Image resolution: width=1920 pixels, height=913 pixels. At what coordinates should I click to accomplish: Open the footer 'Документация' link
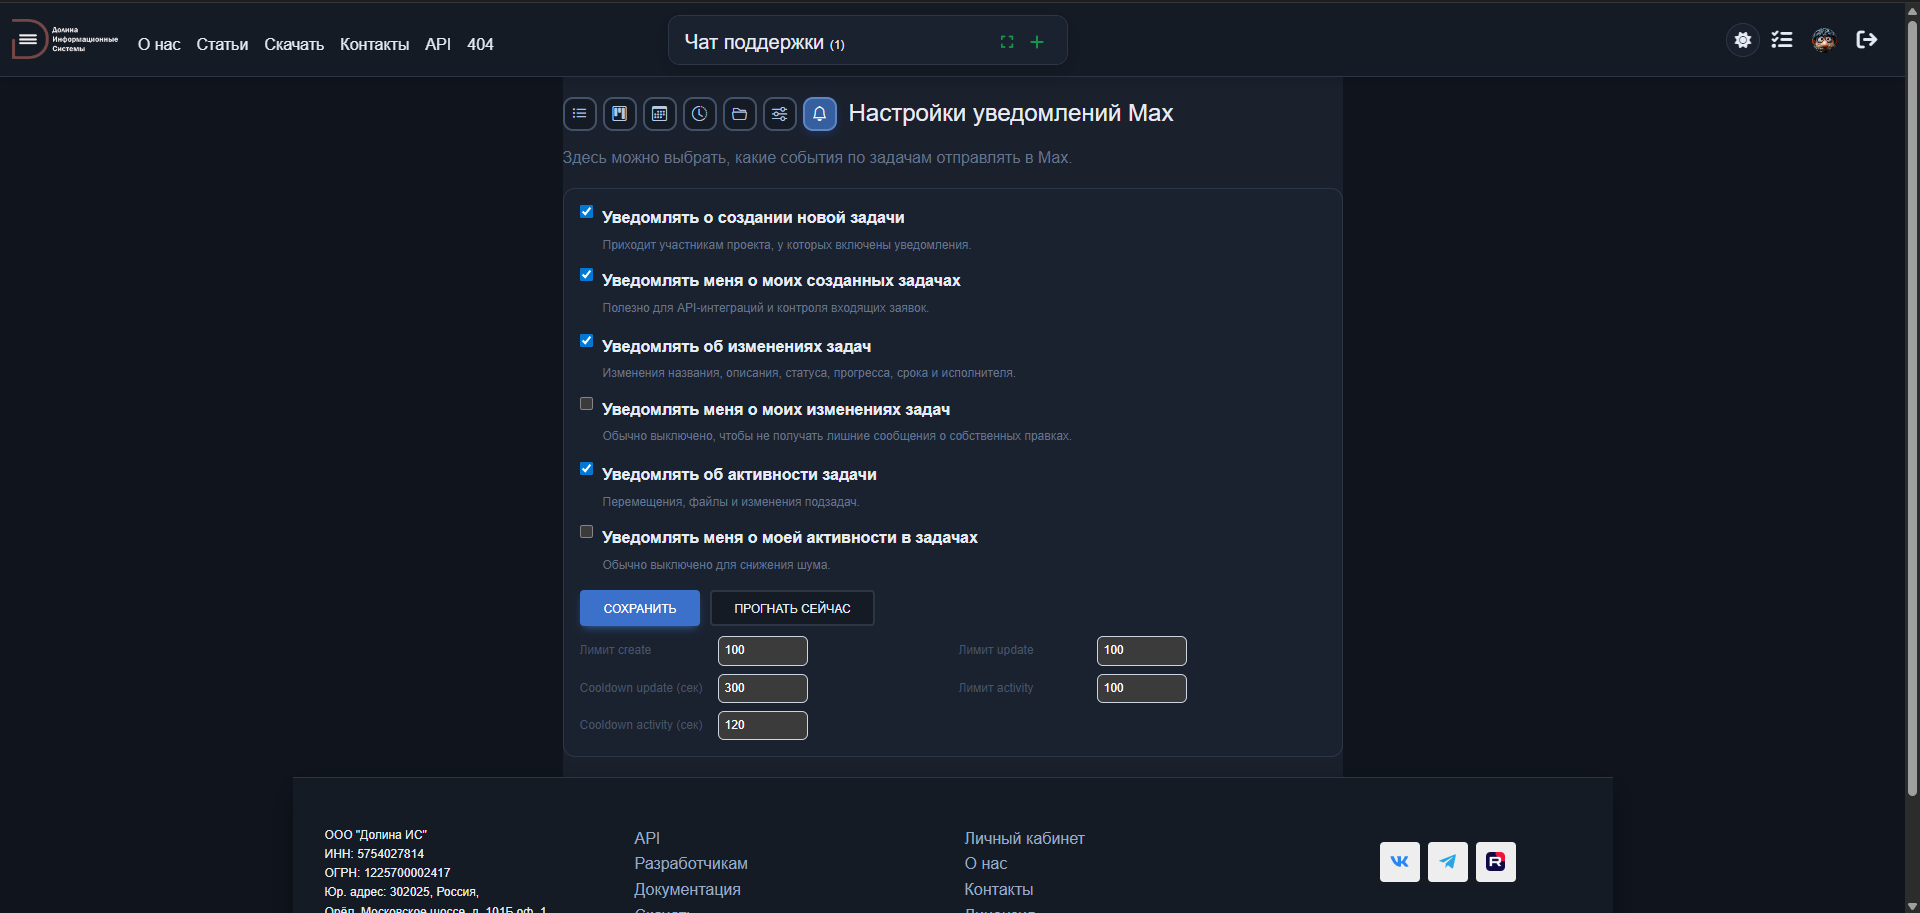(687, 889)
